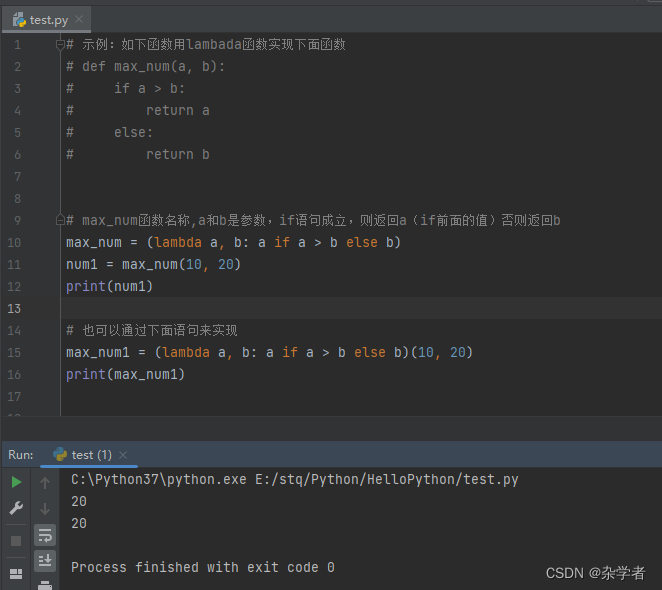Click the '# else:' comment on line 5

109,132
